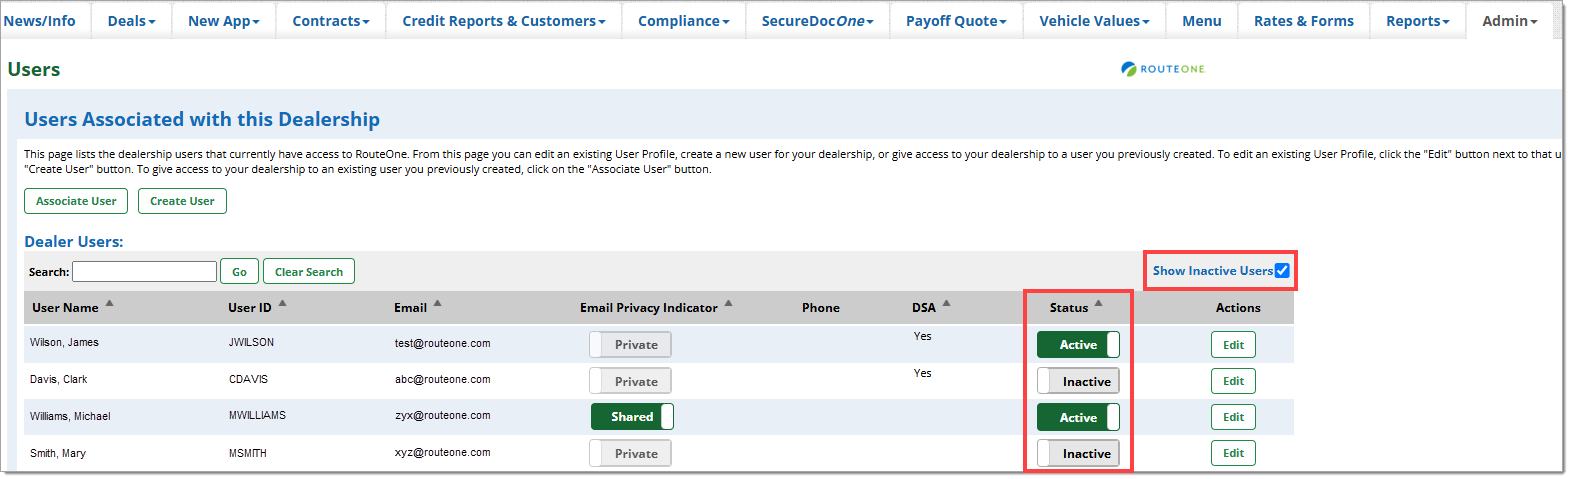
Task: Activate Clark Davis' Inactive status switch
Action: click(x=1078, y=382)
